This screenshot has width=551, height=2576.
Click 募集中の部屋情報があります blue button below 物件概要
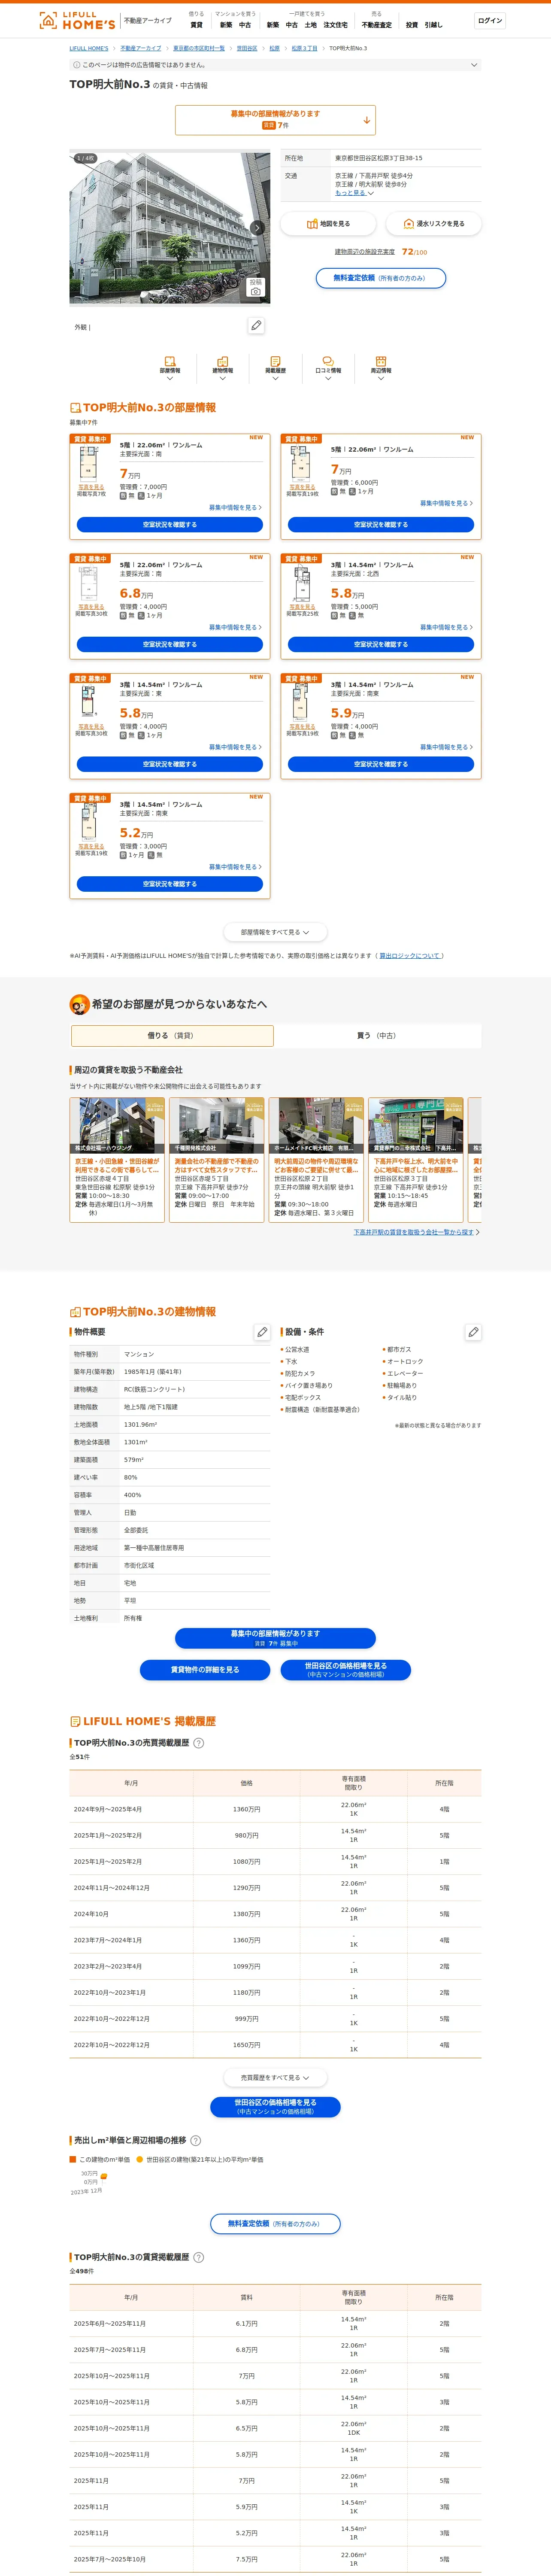coord(275,1638)
